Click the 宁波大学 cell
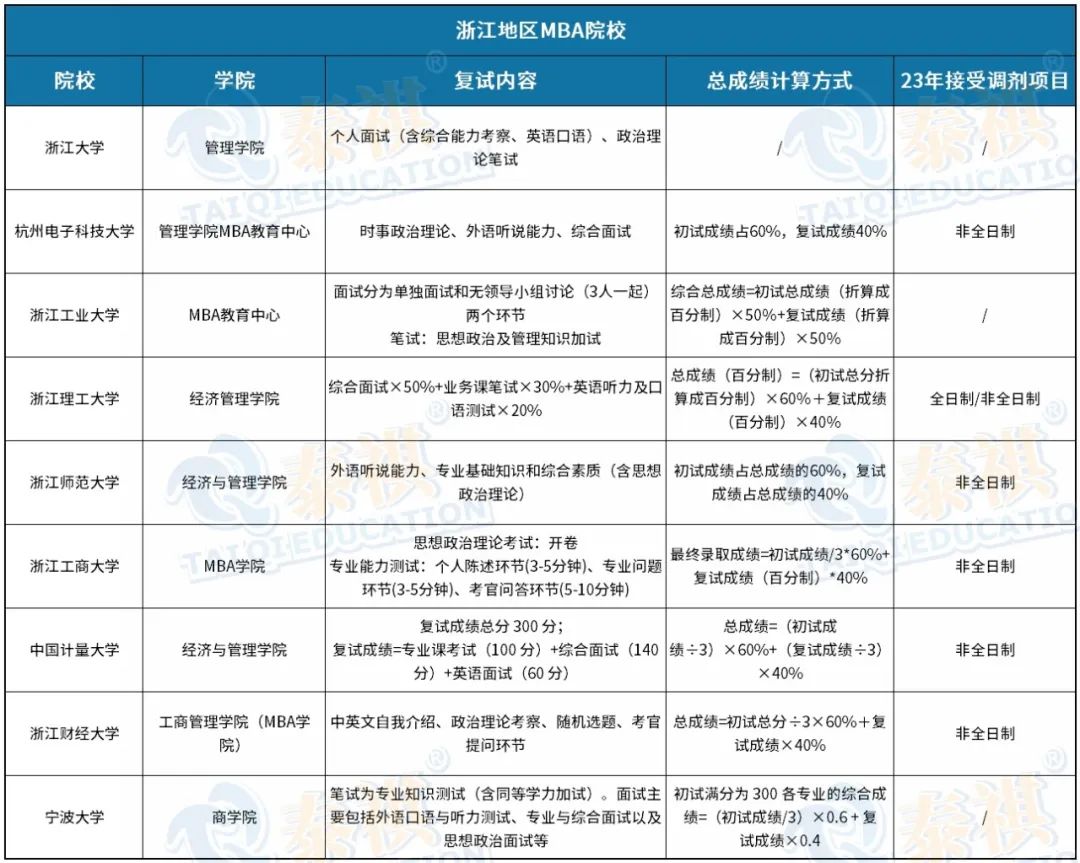This screenshot has width=1080, height=863. coord(74,817)
